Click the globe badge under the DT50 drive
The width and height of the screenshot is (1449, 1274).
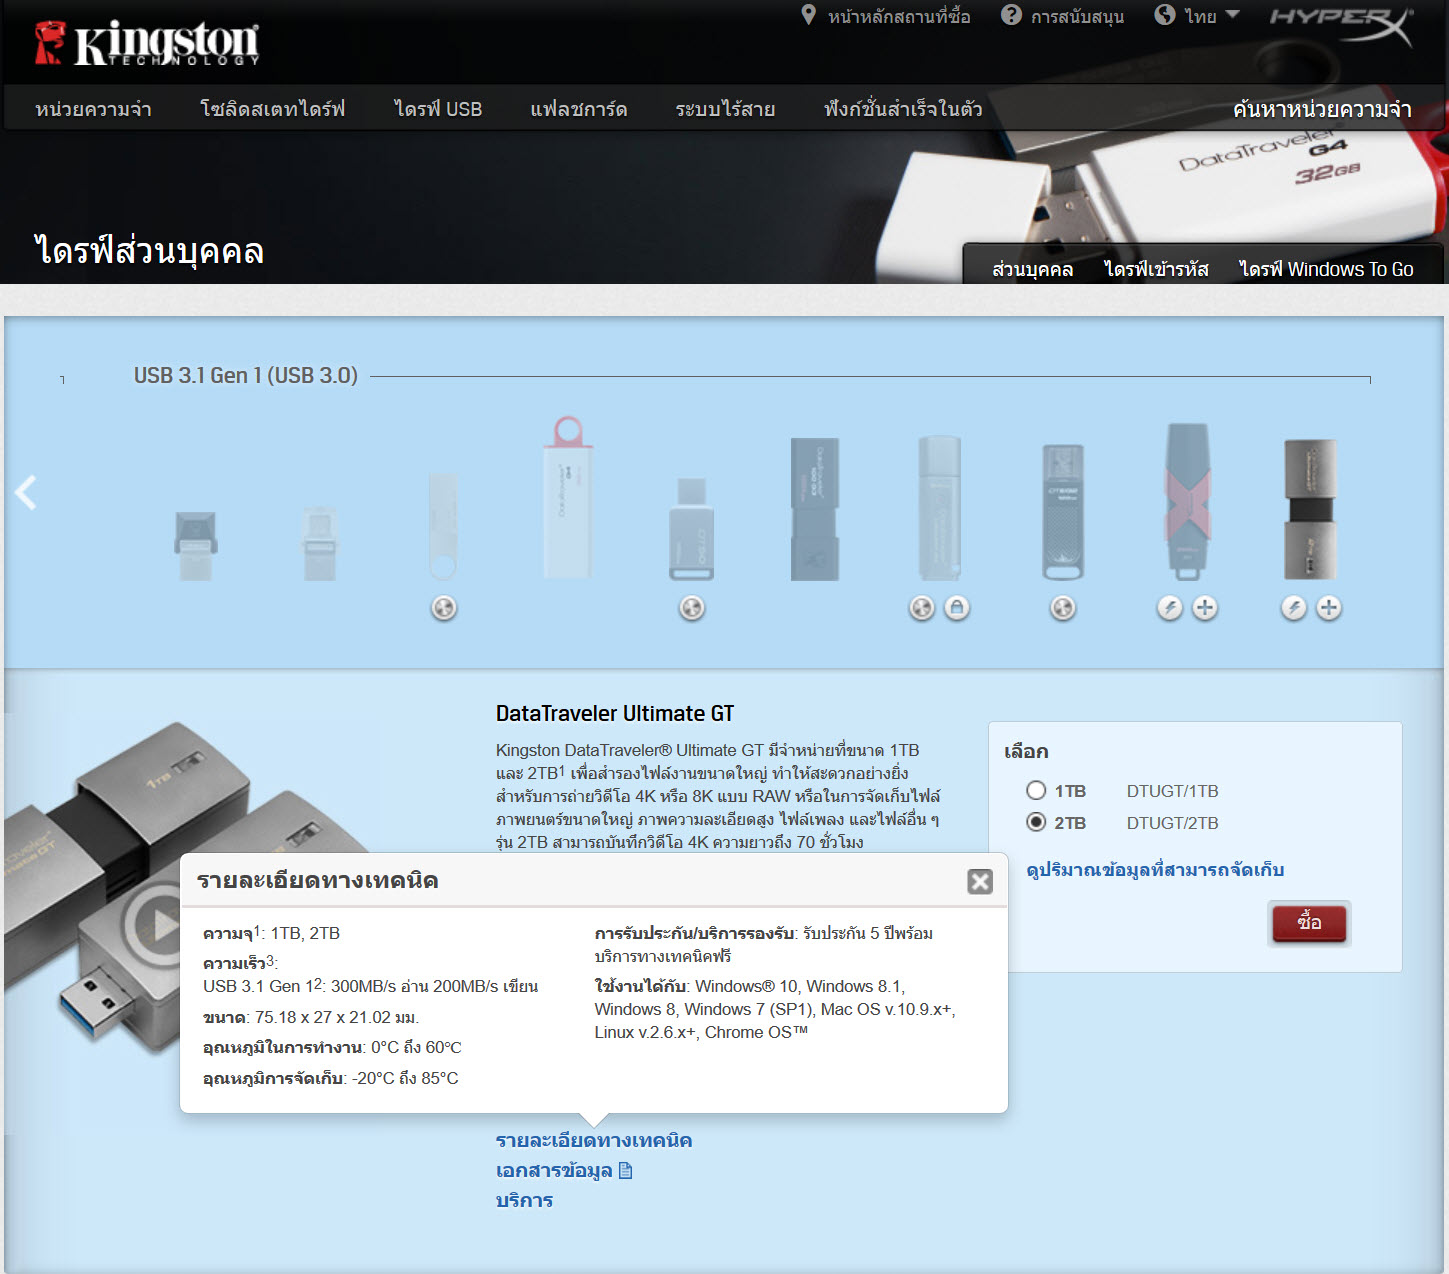click(x=692, y=607)
